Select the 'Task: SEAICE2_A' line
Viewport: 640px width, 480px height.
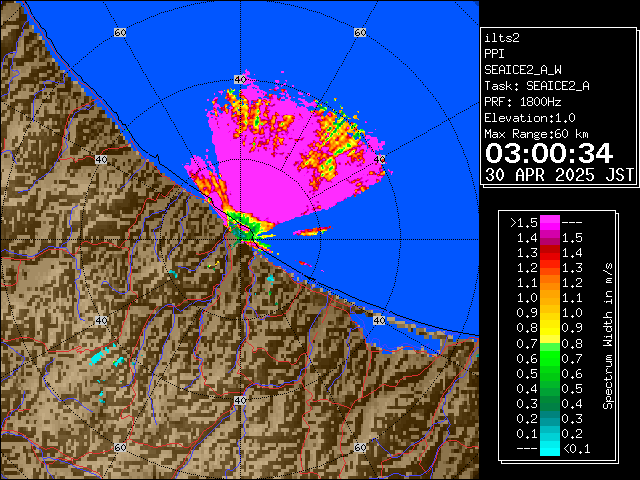[537, 86]
